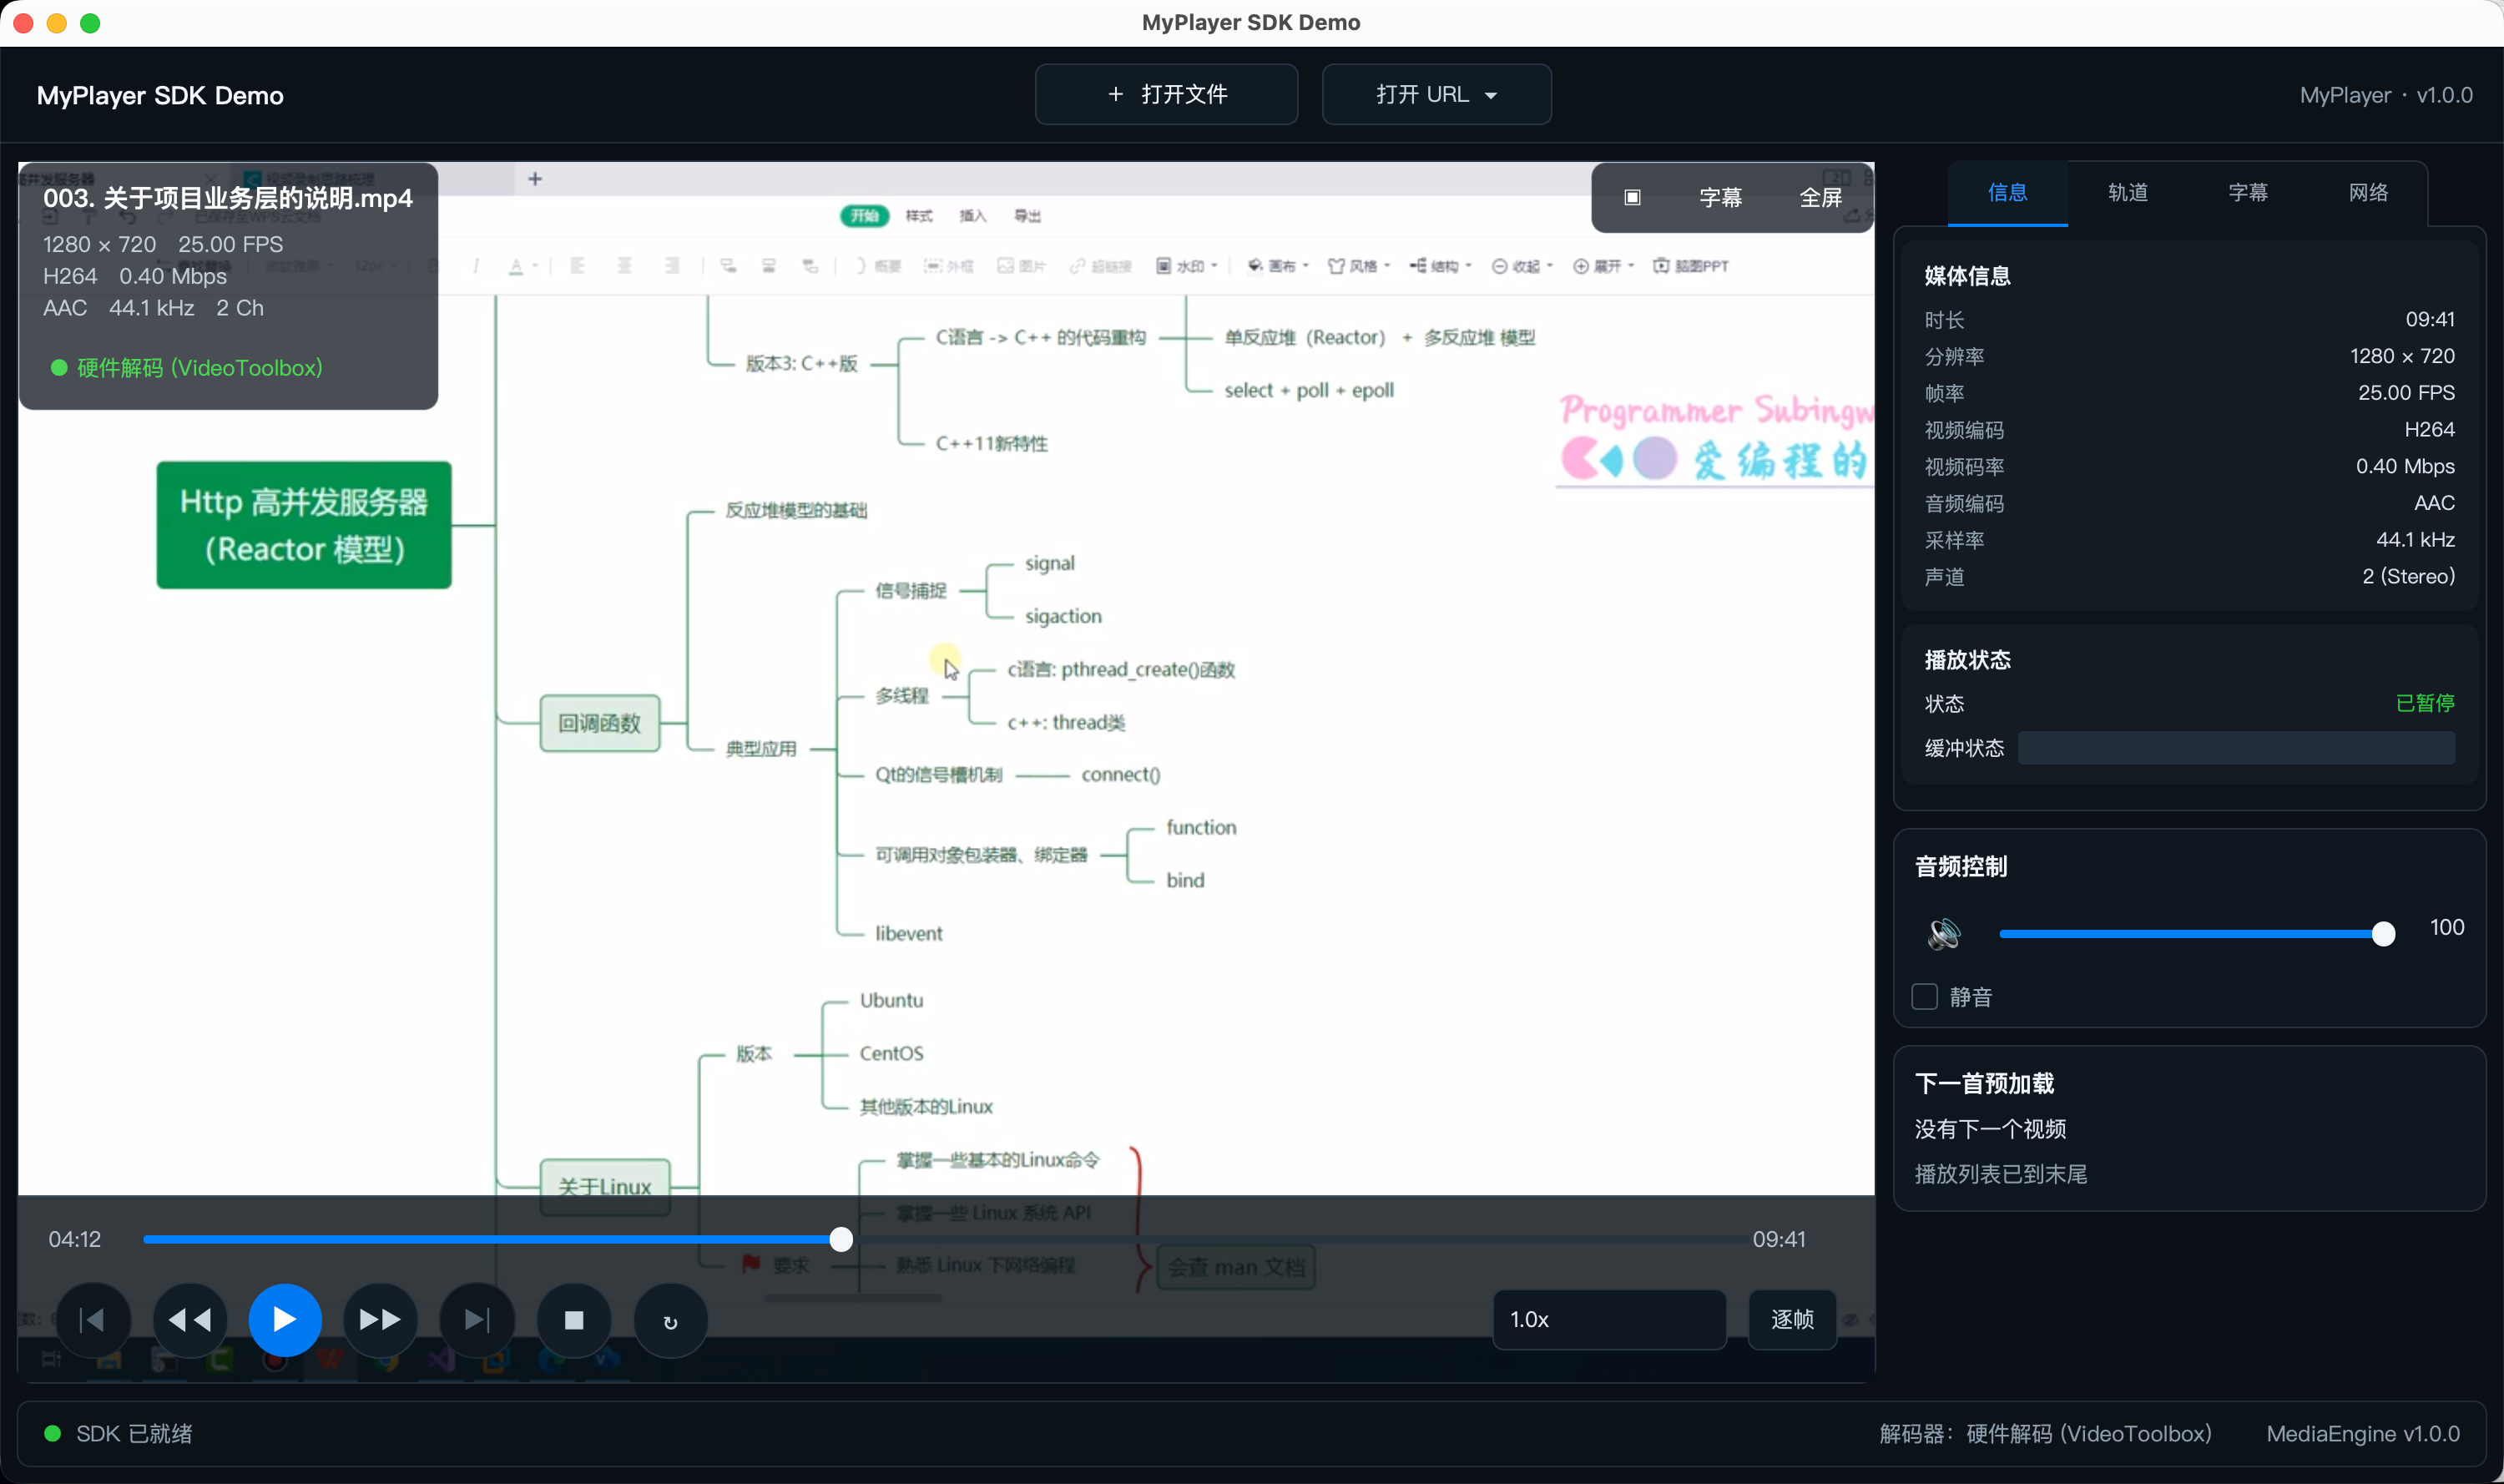2504x1484 pixels.
Task: Click the volume value 100
Action: tap(2446, 927)
